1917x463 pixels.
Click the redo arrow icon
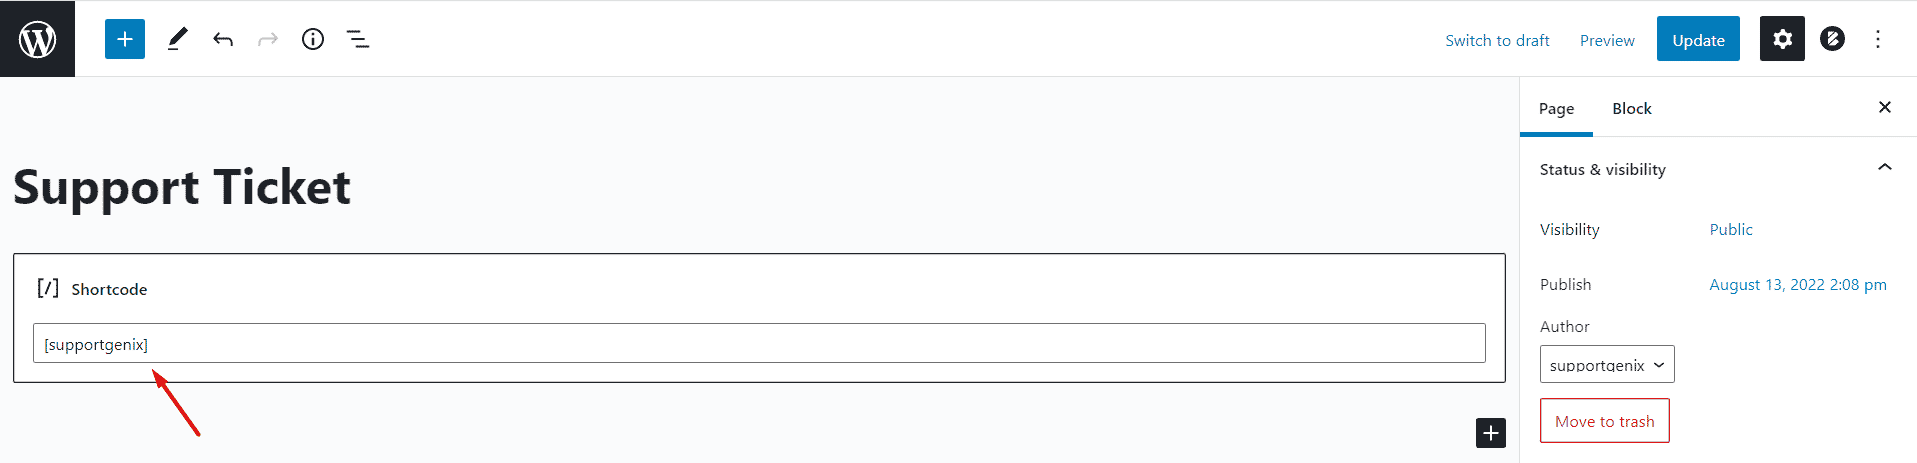tap(268, 39)
